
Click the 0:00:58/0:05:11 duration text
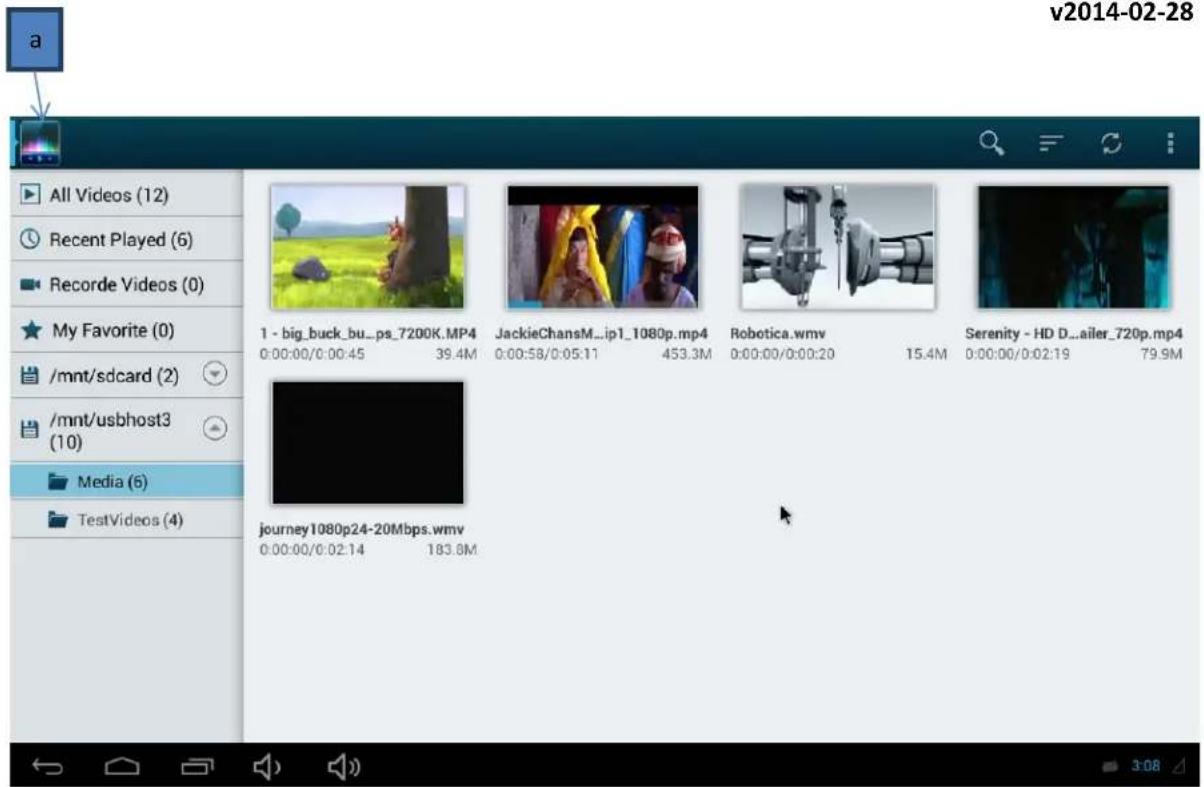coord(547,354)
